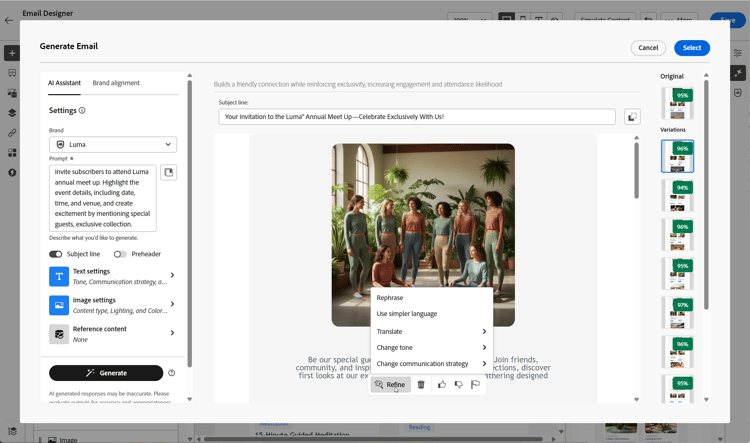Open the prompt library icon next to Prompt
The height and width of the screenshot is (443, 750).
169,172
